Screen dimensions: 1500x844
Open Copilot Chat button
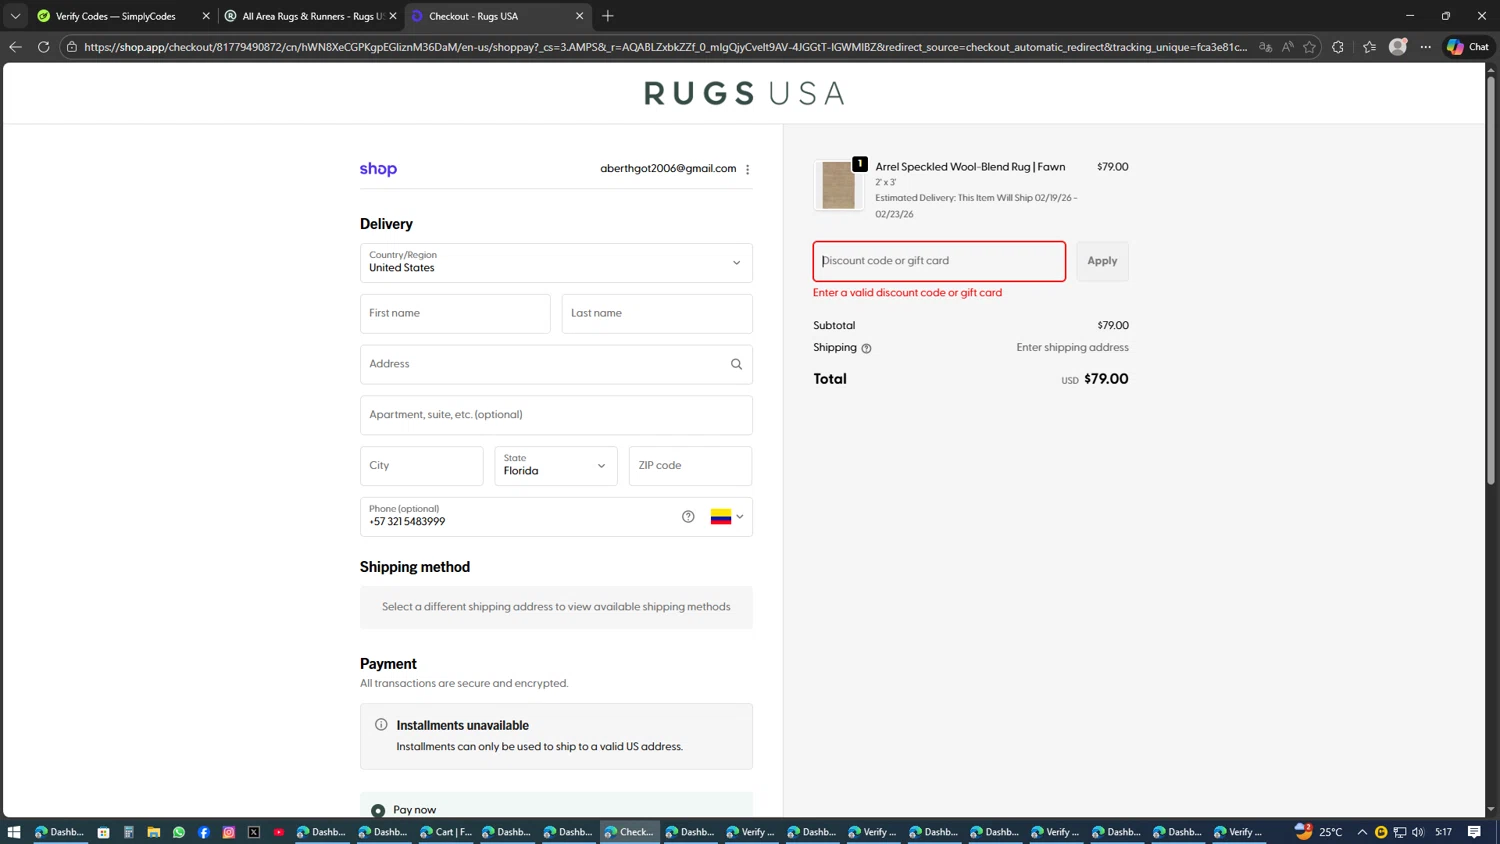click(1468, 47)
